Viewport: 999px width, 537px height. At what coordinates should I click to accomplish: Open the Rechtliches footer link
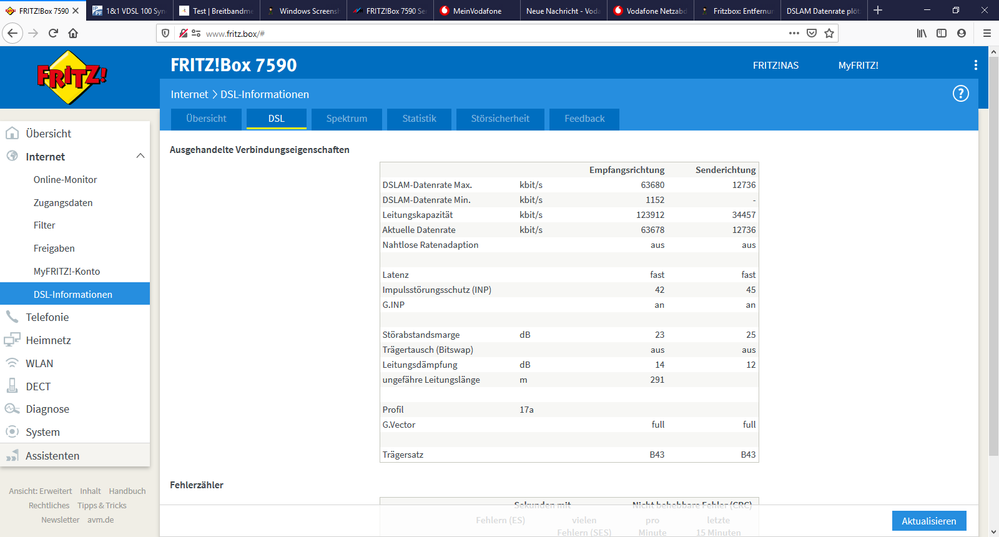point(49,505)
